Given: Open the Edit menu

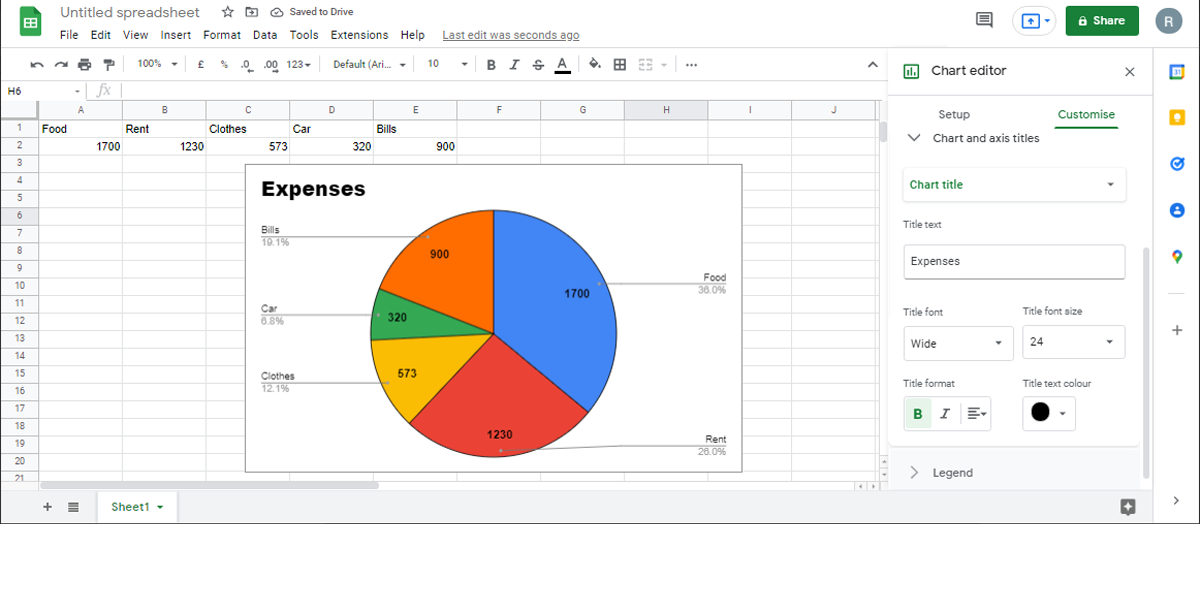Looking at the screenshot, I should (101, 35).
